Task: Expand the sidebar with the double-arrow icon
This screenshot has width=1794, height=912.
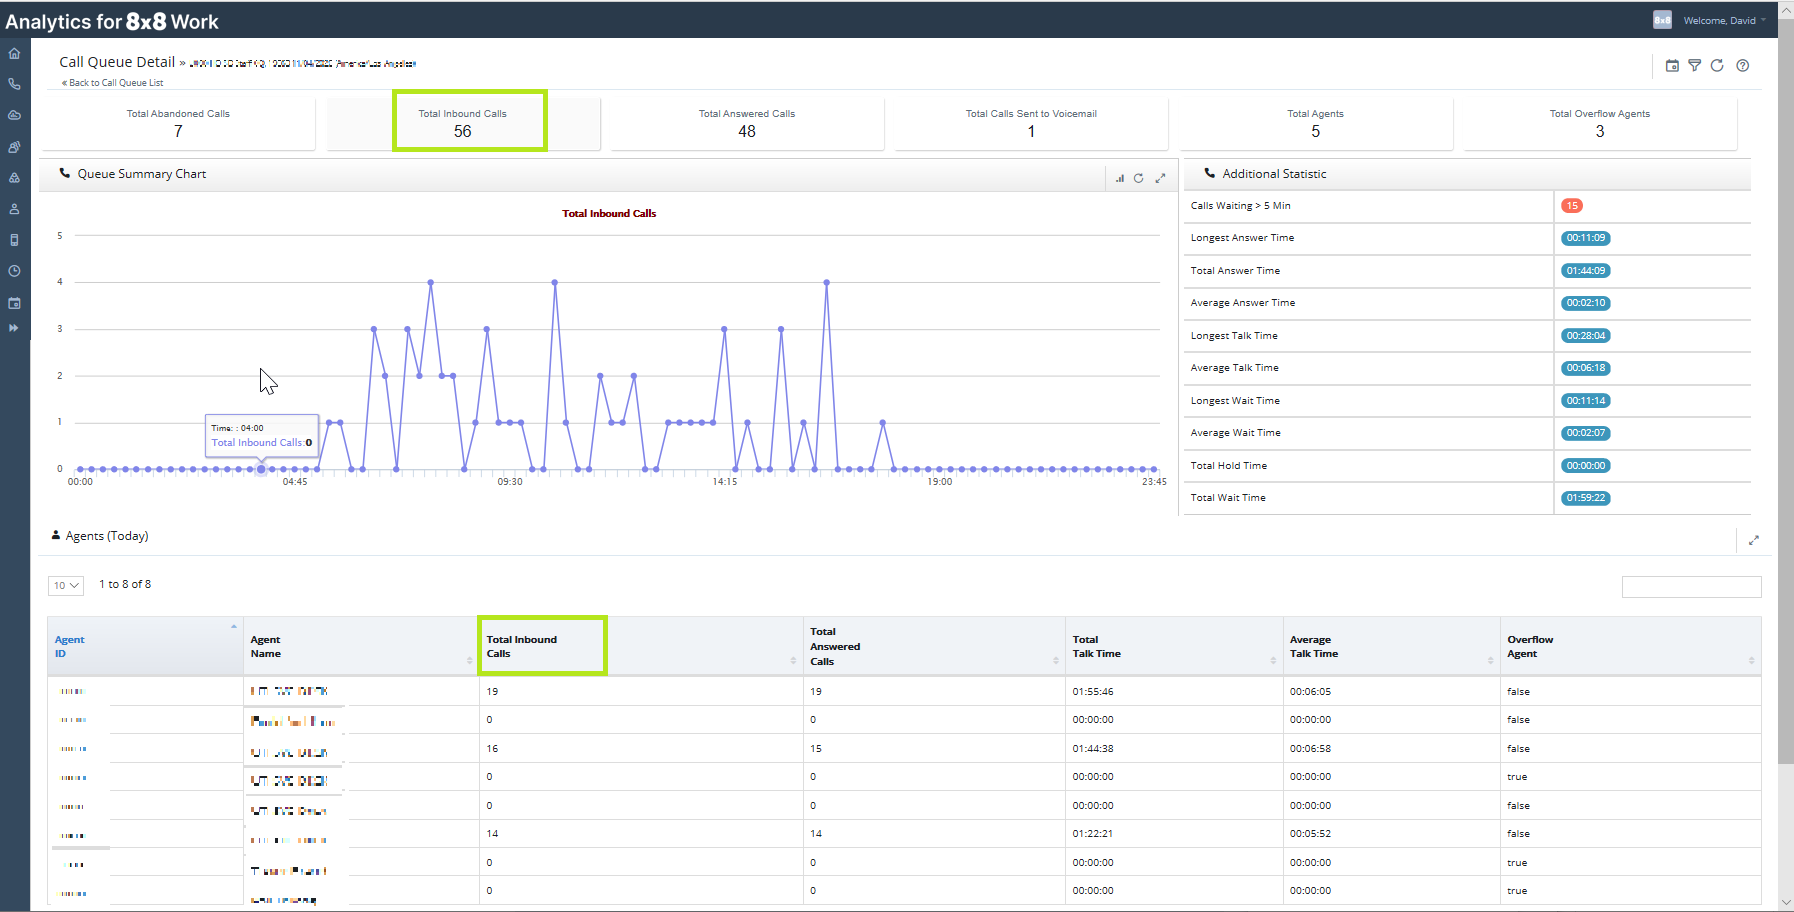Action: click(x=14, y=328)
